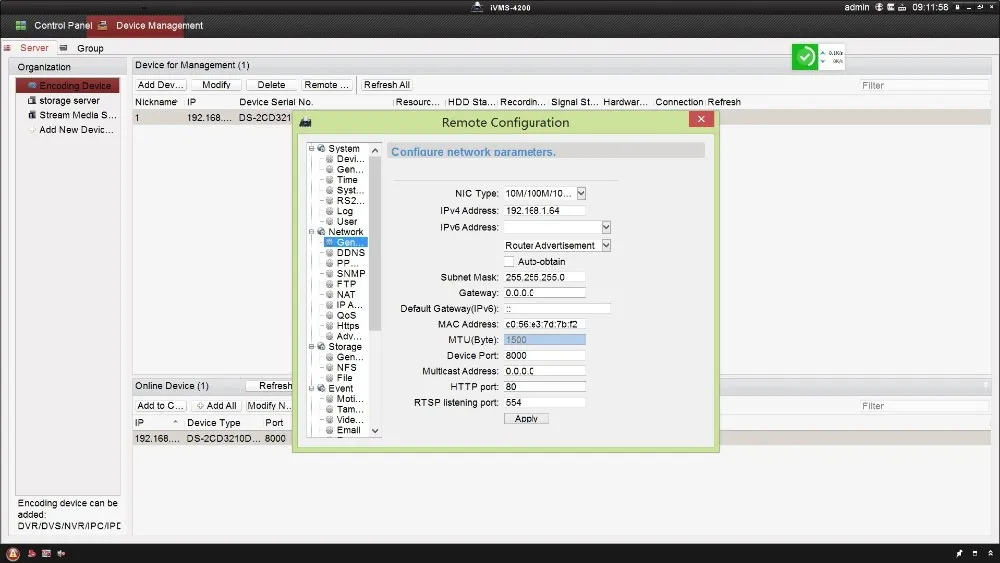Expand the IPv6 Address dropdown

tap(605, 228)
